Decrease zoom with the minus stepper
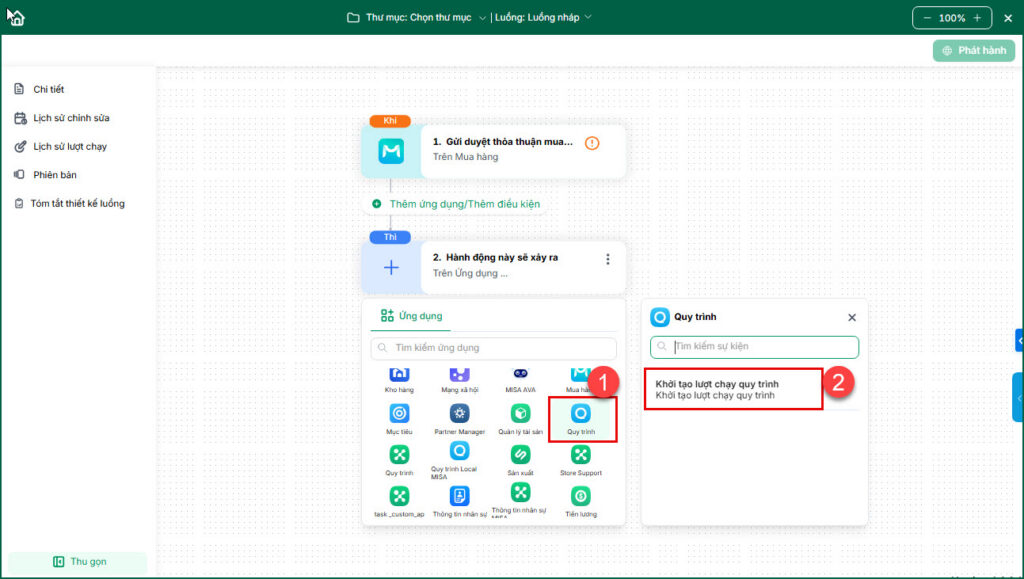 927,18
